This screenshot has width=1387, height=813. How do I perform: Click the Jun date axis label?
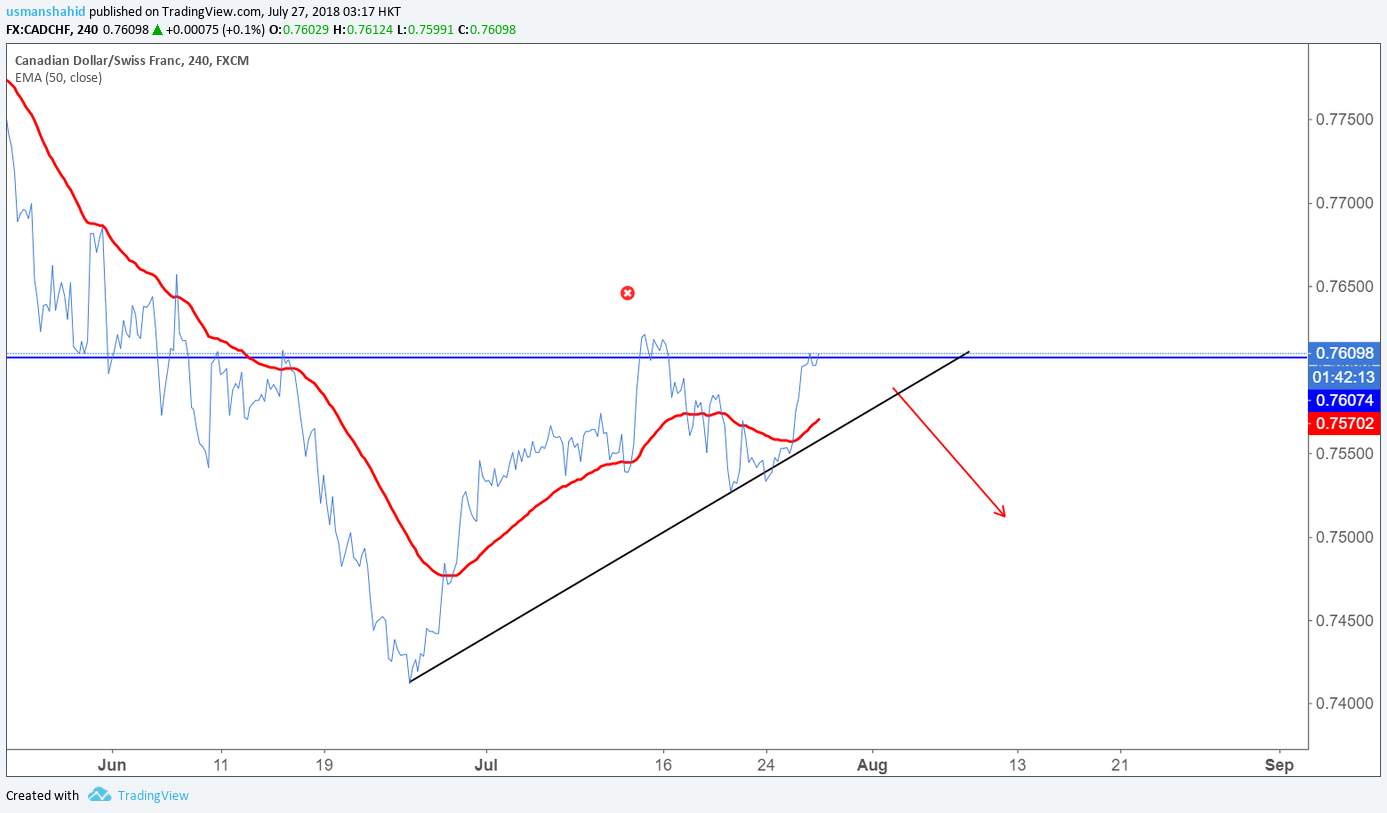click(x=112, y=765)
